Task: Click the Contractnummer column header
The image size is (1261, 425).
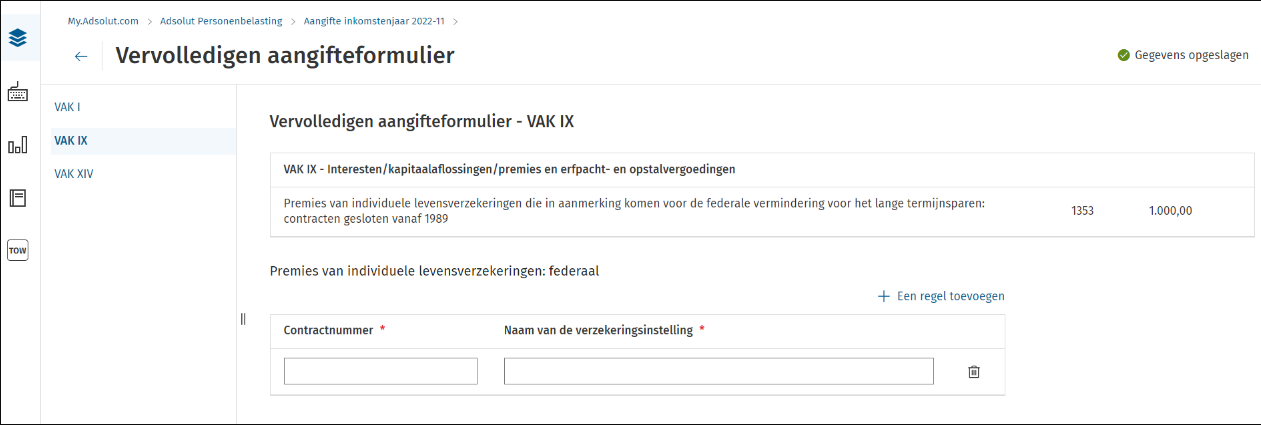Action: tap(328, 330)
